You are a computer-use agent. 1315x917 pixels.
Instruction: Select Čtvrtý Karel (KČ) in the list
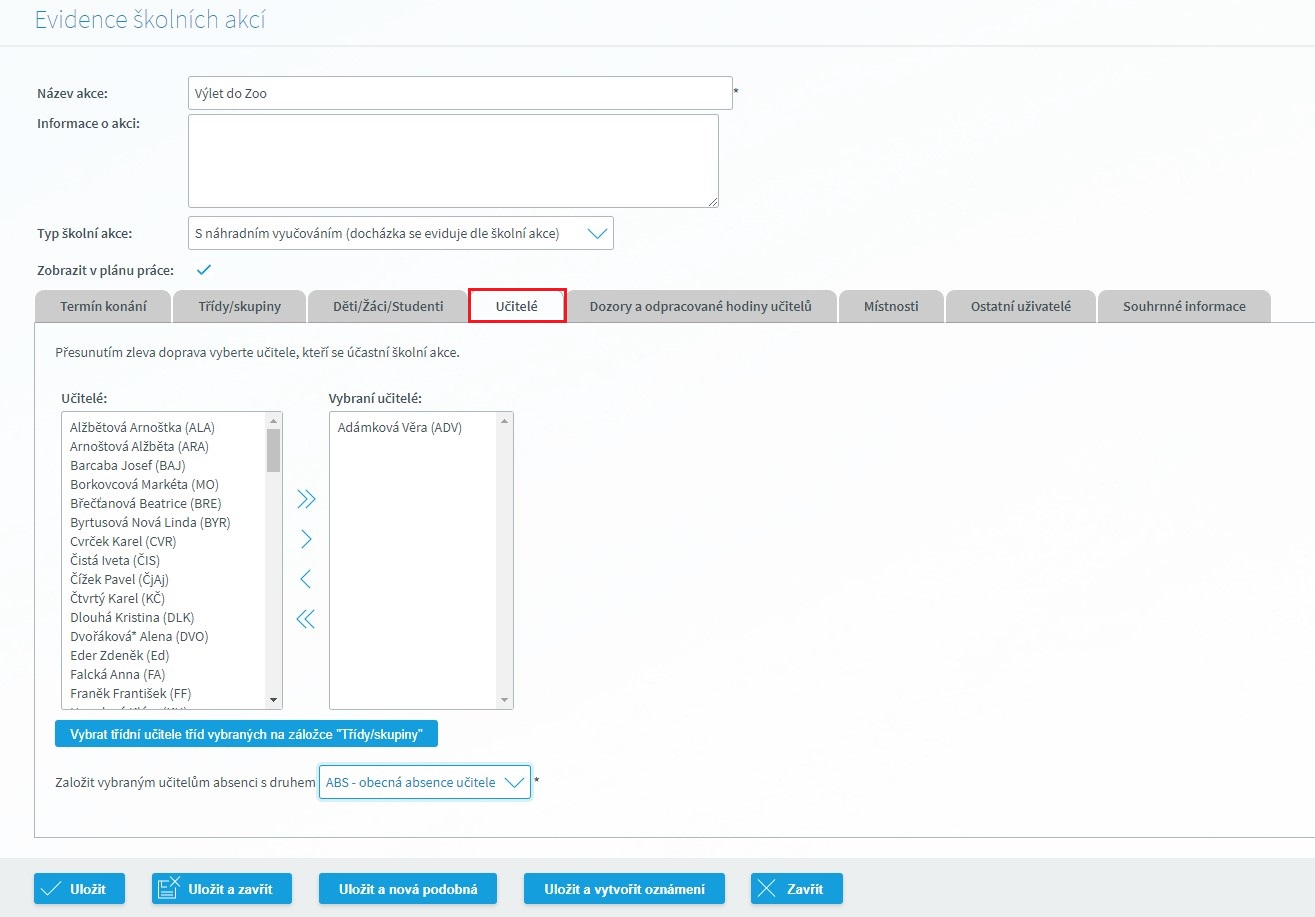click(x=117, y=598)
